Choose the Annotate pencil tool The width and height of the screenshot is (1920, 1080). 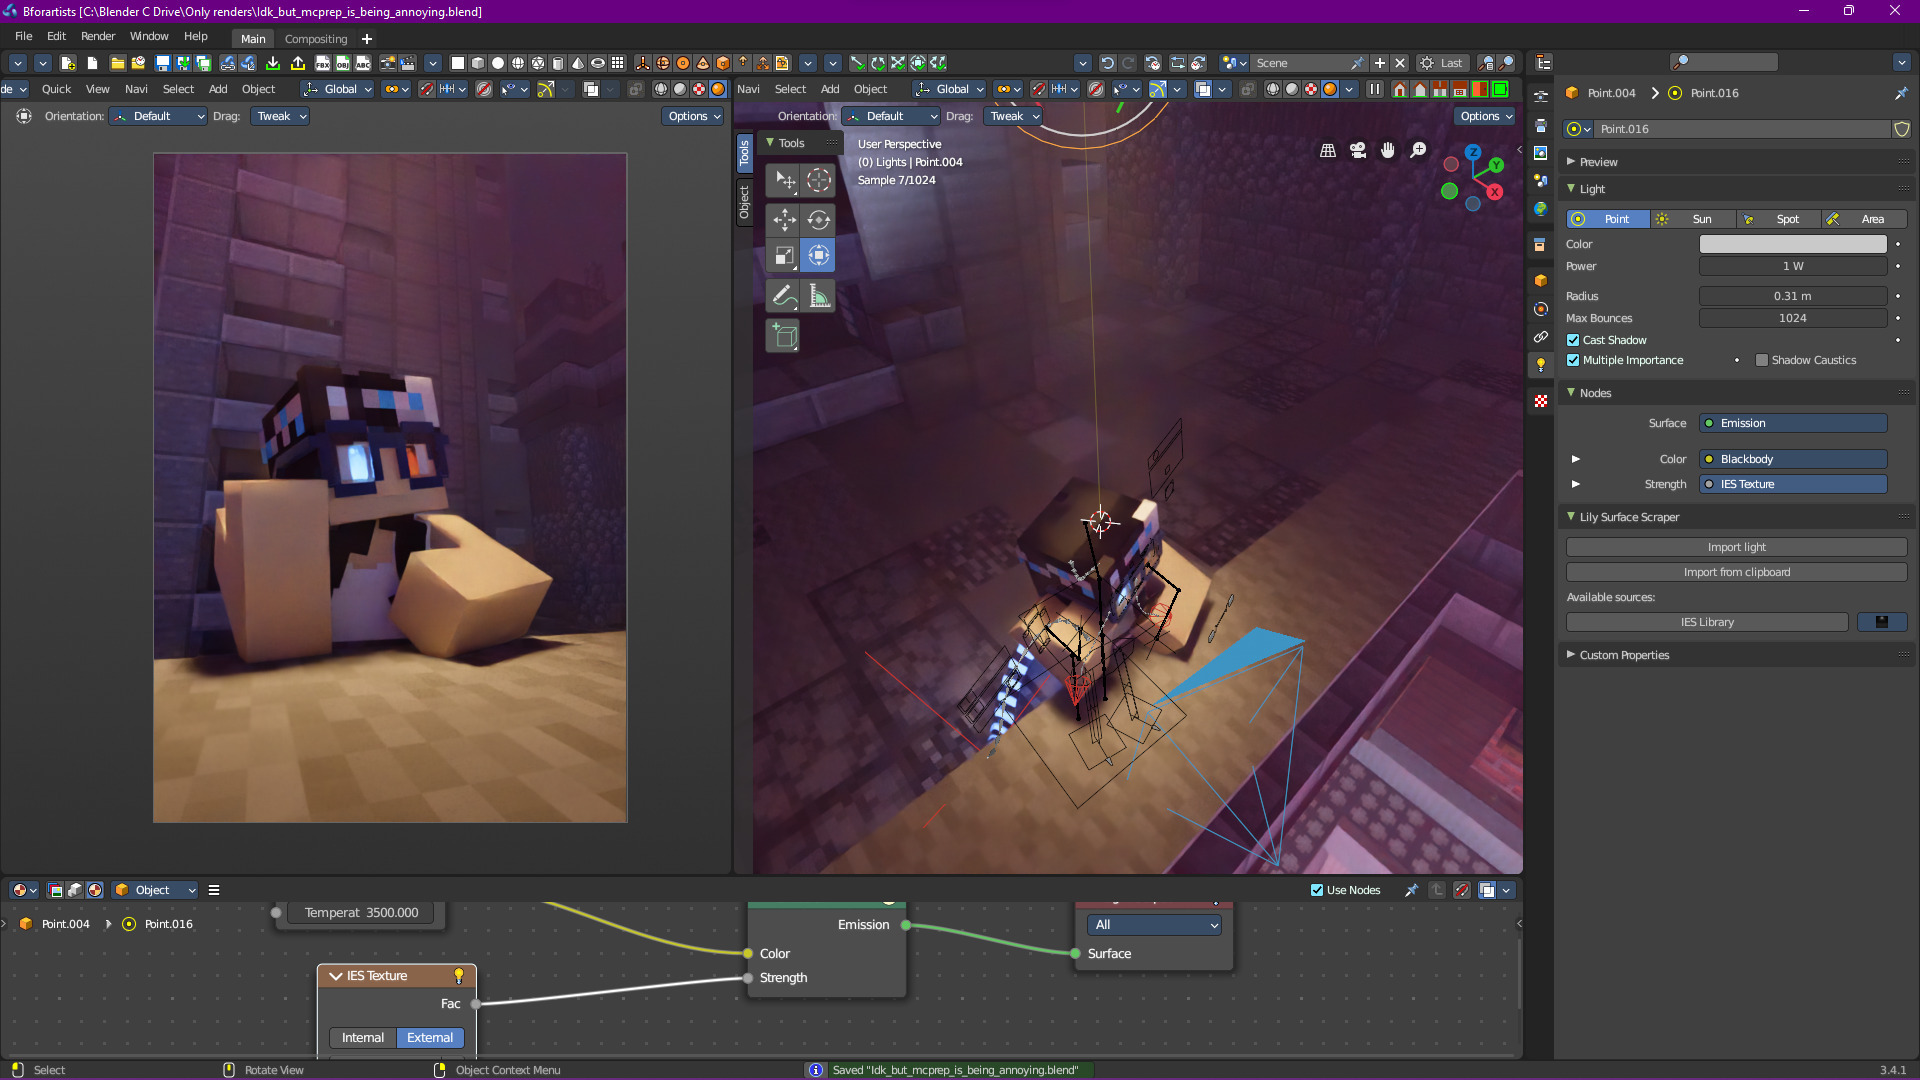tap(784, 296)
